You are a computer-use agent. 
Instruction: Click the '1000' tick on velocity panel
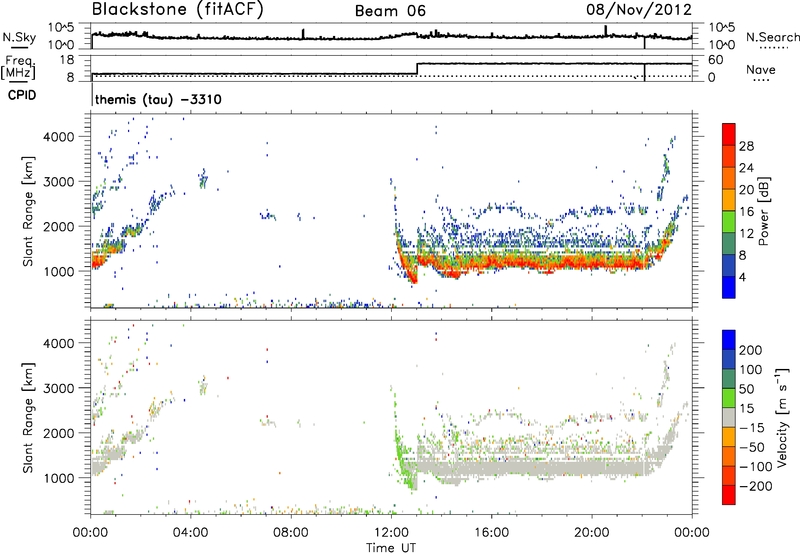point(59,478)
